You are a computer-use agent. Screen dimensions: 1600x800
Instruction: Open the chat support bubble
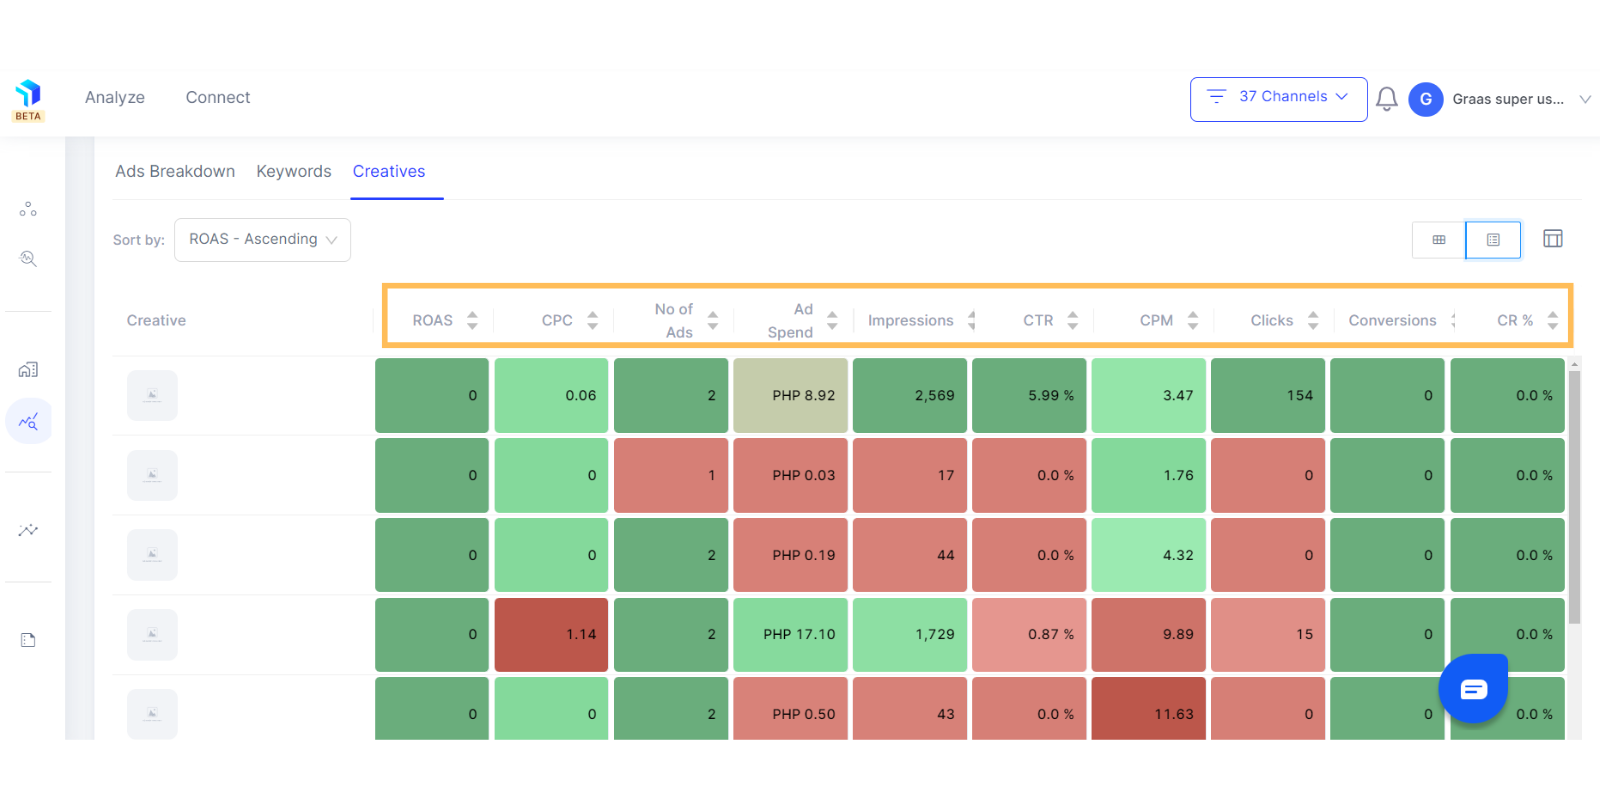[1473, 688]
